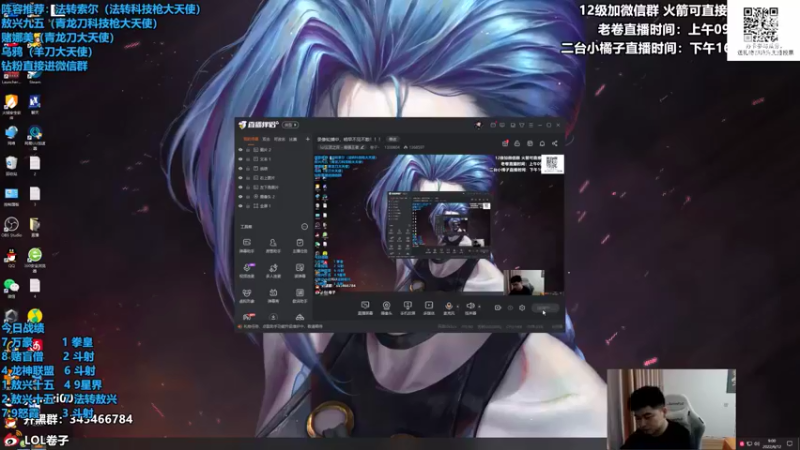
Task: Open the danmaku assistant tool (弹幕助手)
Action: pyautogui.click(x=247, y=245)
